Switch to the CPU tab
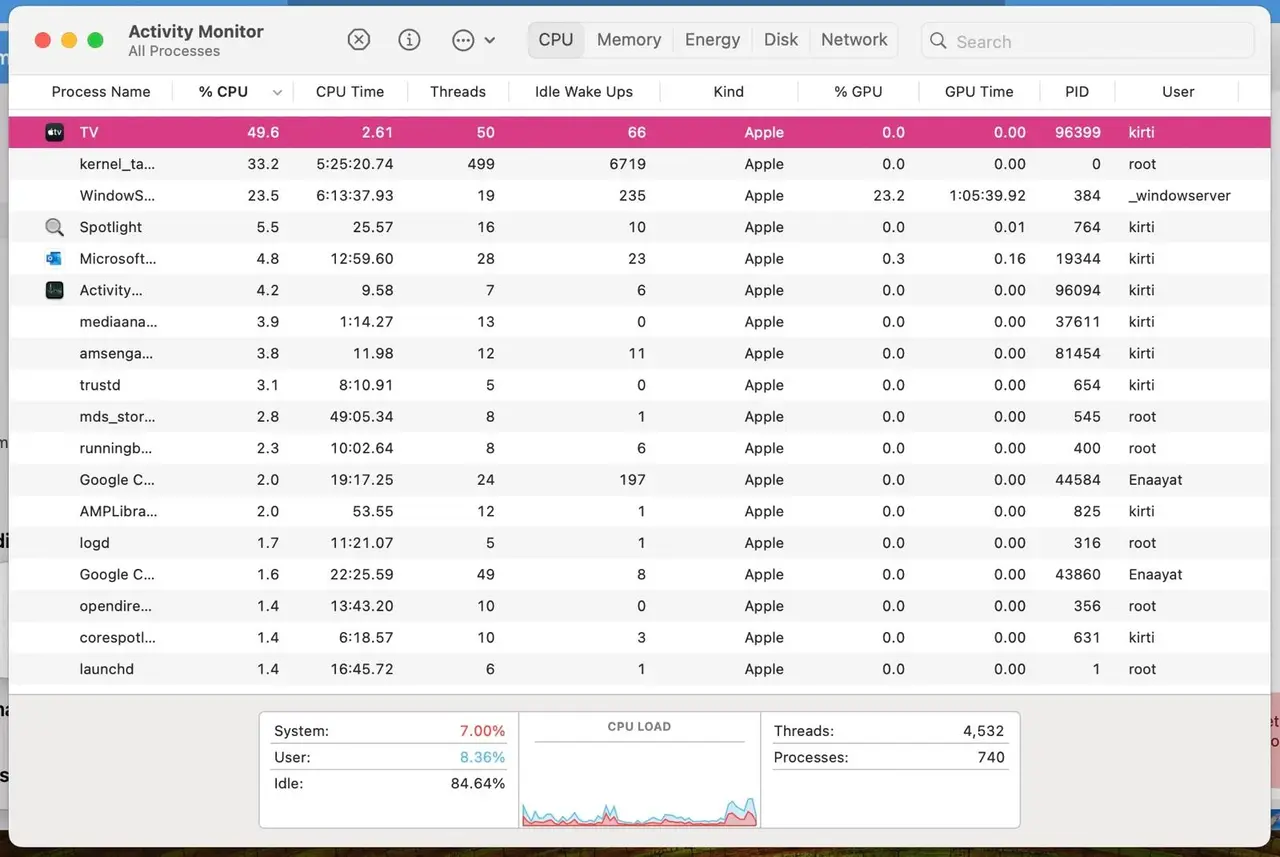 (556, 40)
